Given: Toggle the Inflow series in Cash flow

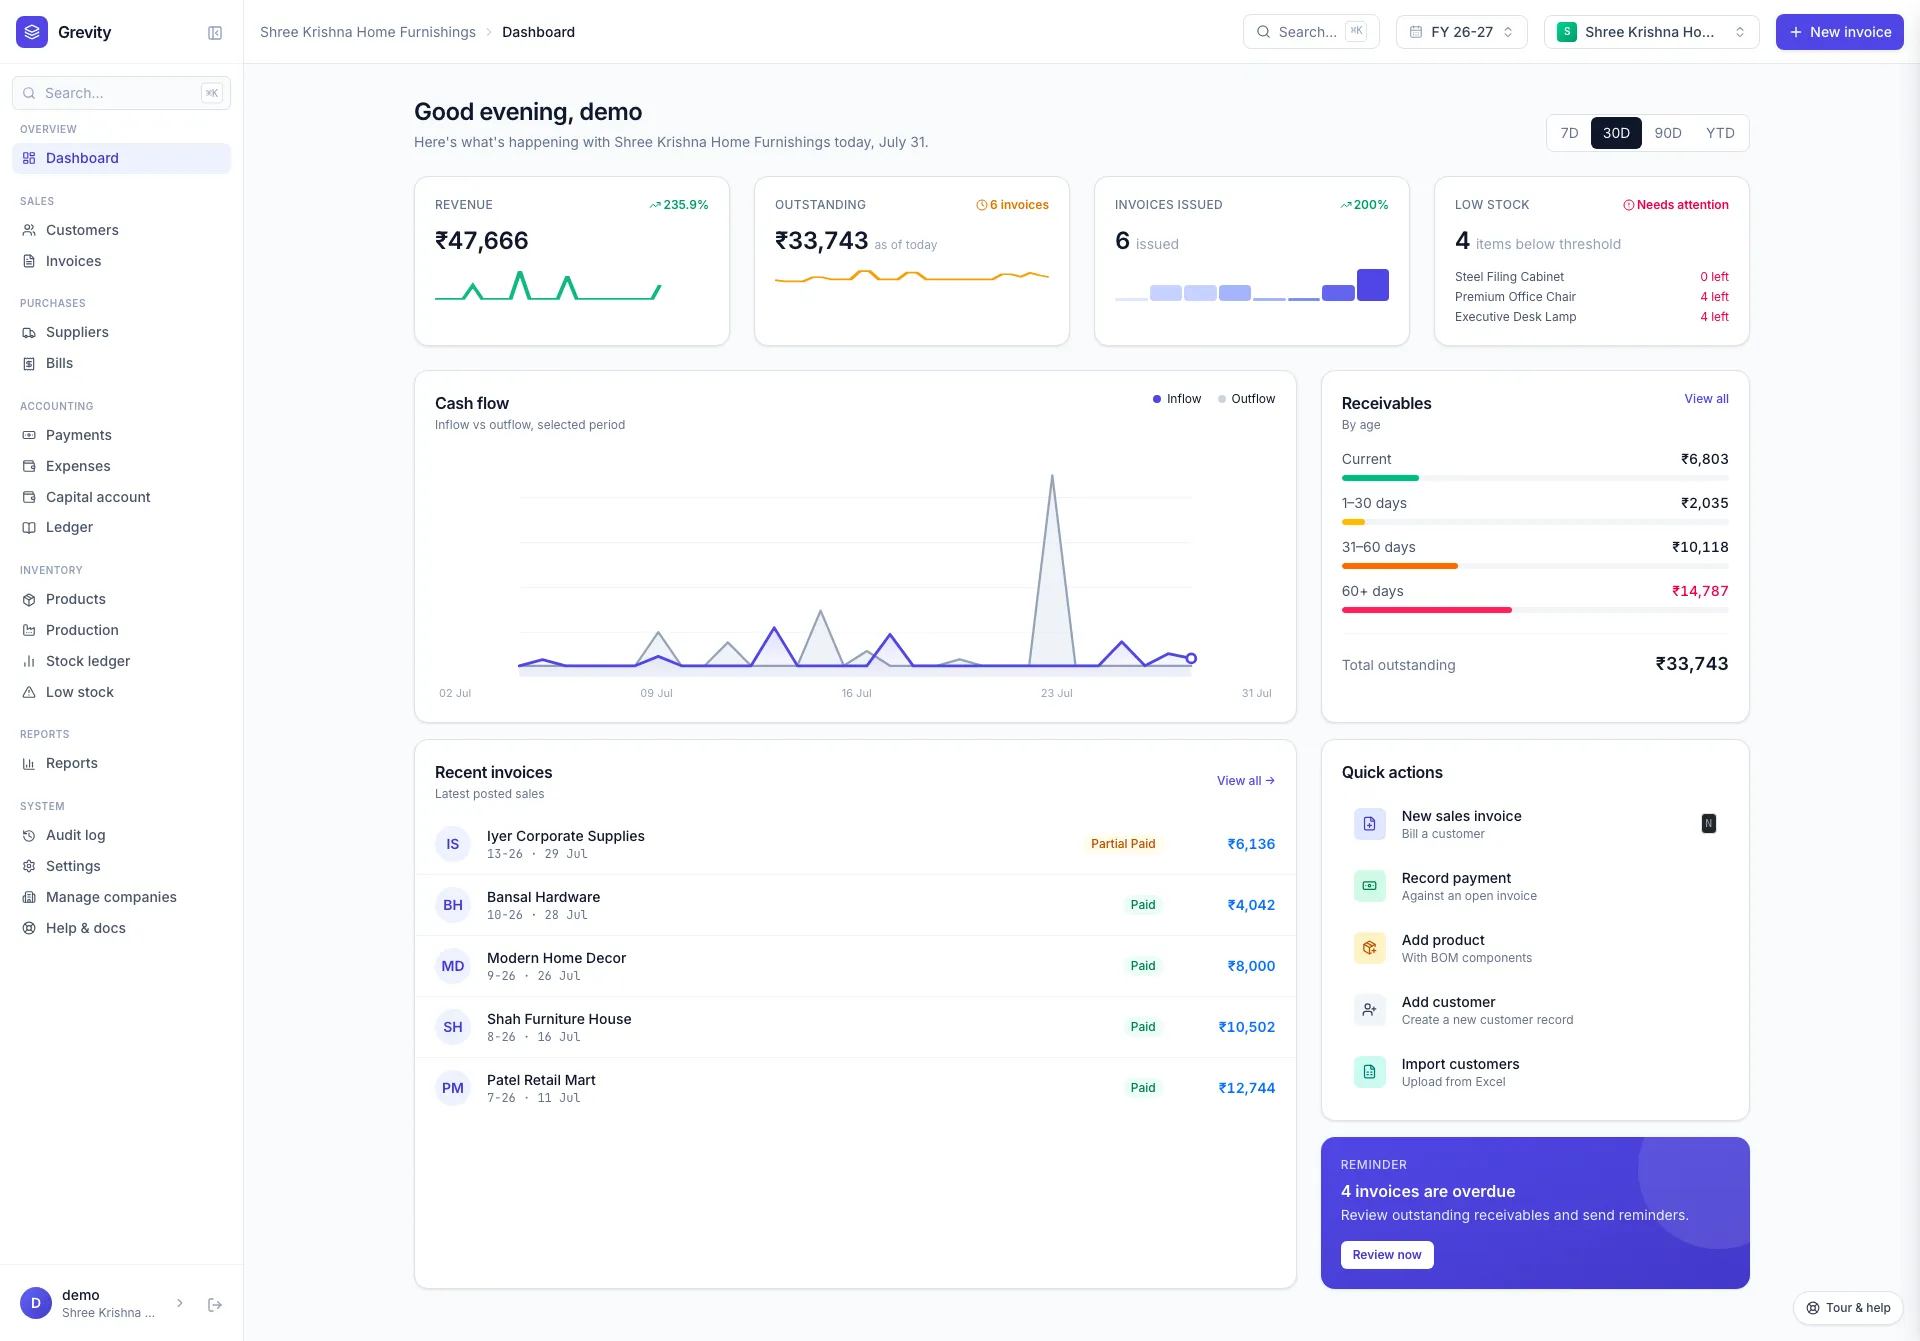Looking at the screenshot, I should point(1177,399).
